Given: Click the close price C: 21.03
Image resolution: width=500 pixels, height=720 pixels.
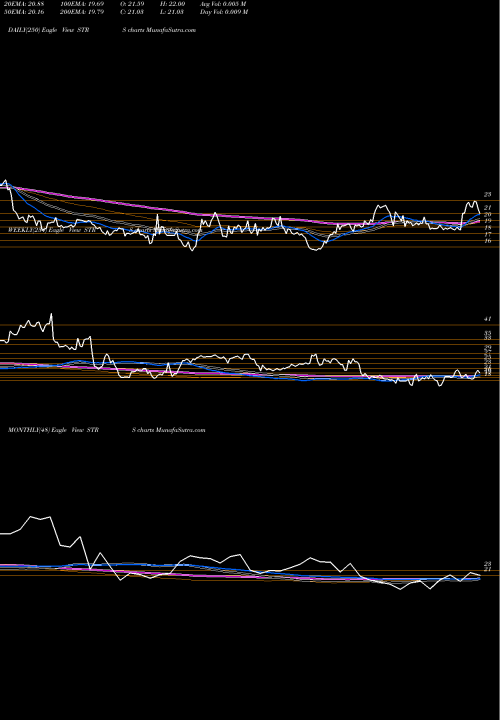Looking at the screenshot, I should click(132, 12).
